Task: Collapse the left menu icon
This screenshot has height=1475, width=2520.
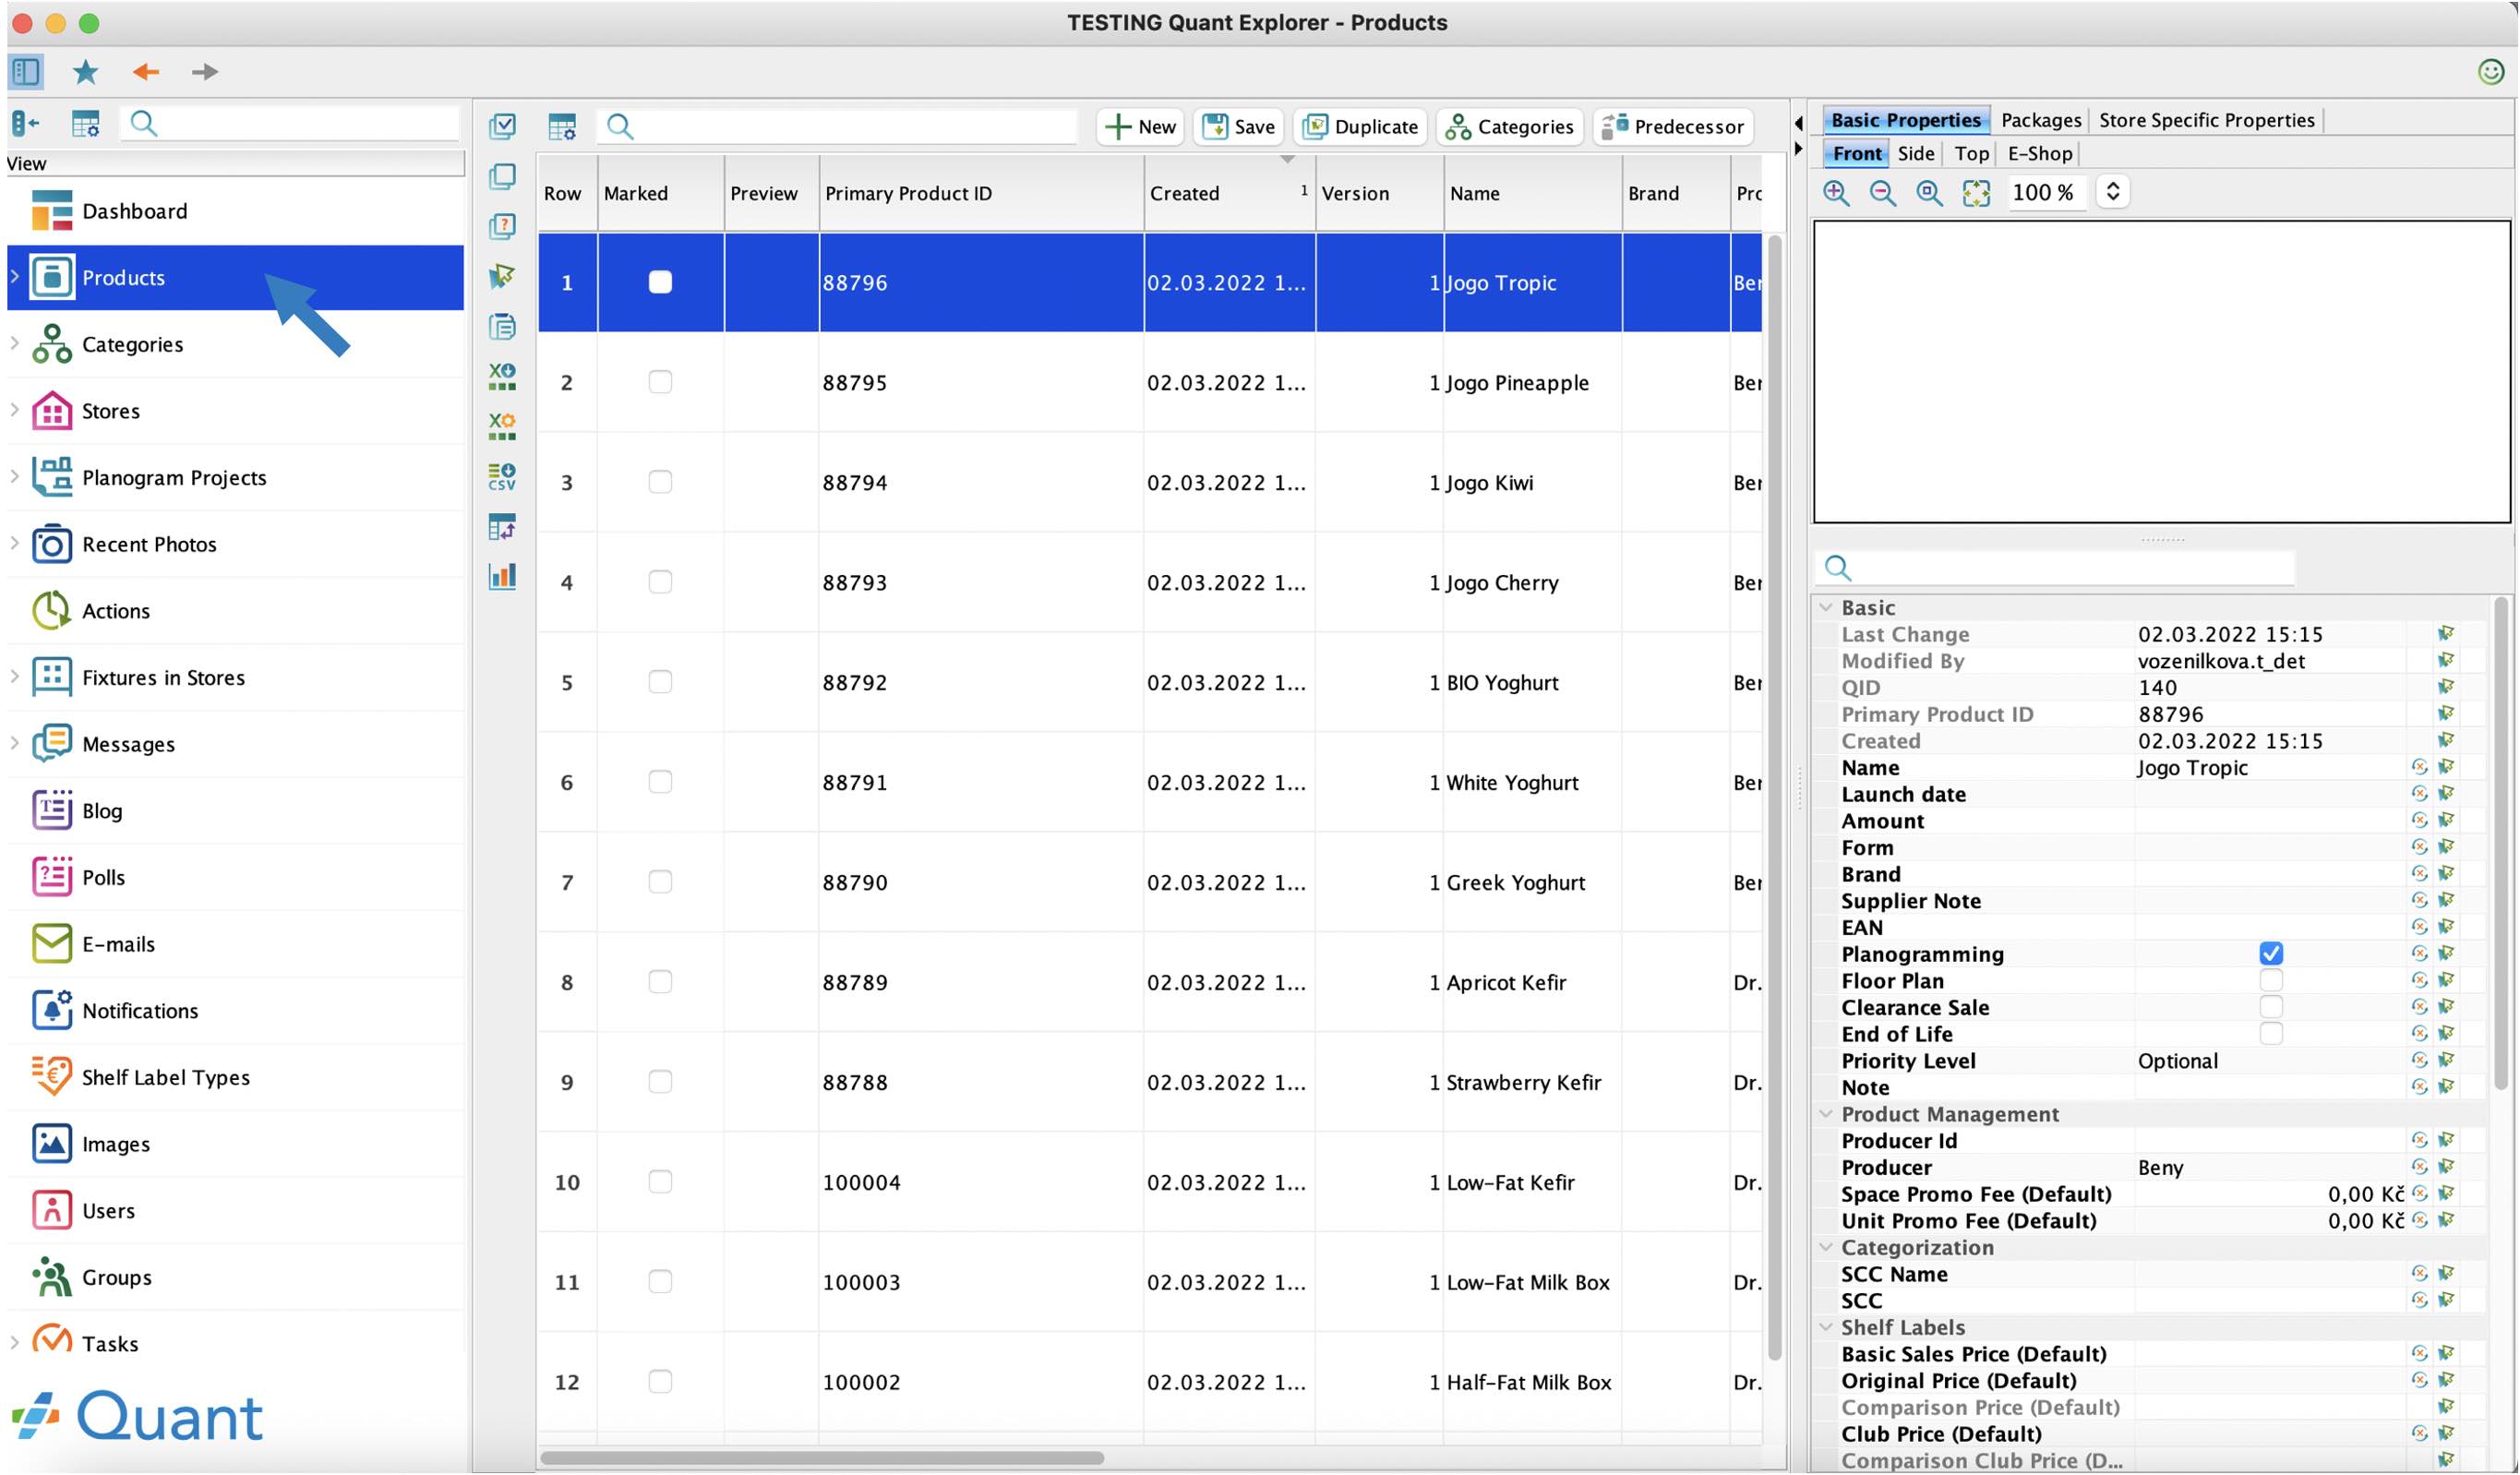Action: click(26, 124)
